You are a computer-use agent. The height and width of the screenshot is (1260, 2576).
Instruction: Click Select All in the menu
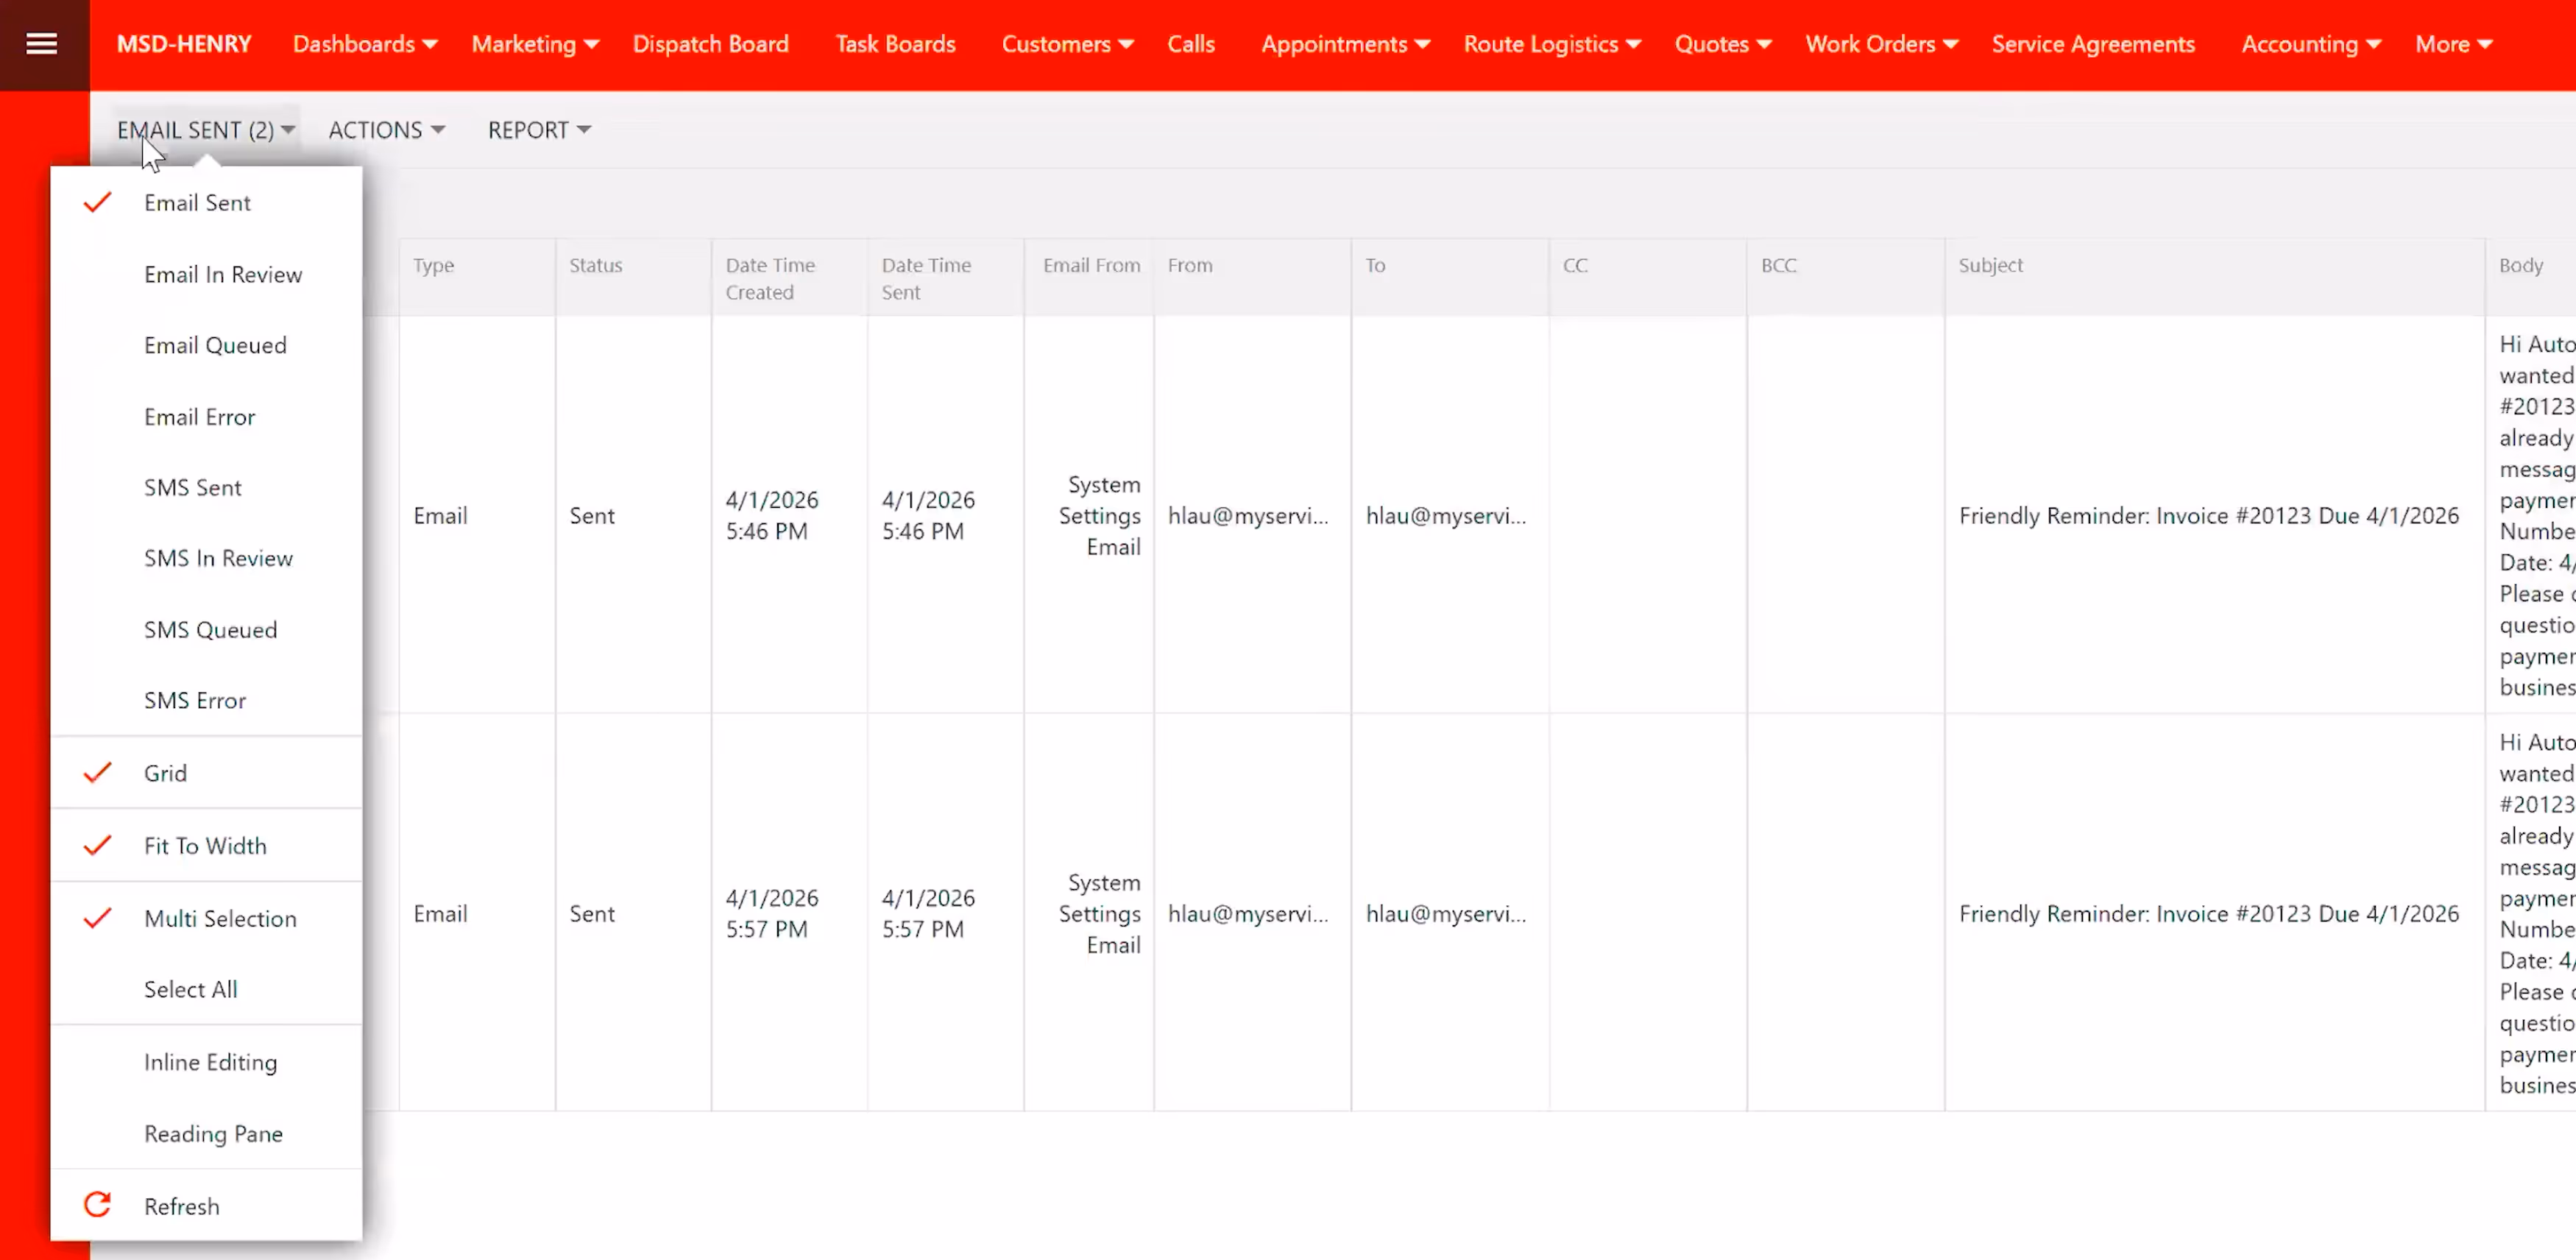click(190, 989)
